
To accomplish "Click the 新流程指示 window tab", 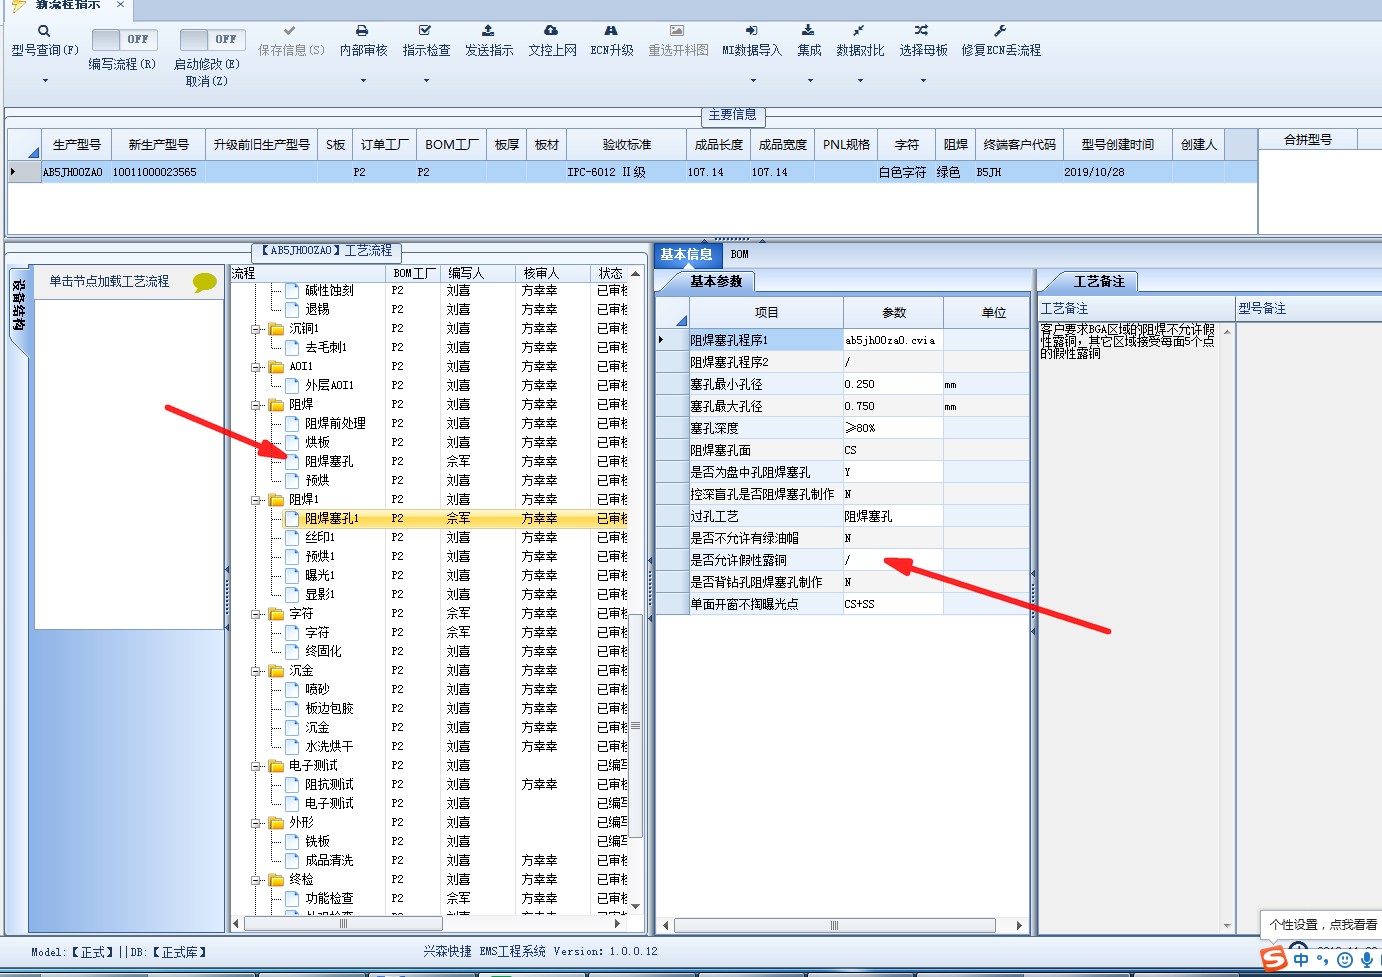I will [68, 5].
